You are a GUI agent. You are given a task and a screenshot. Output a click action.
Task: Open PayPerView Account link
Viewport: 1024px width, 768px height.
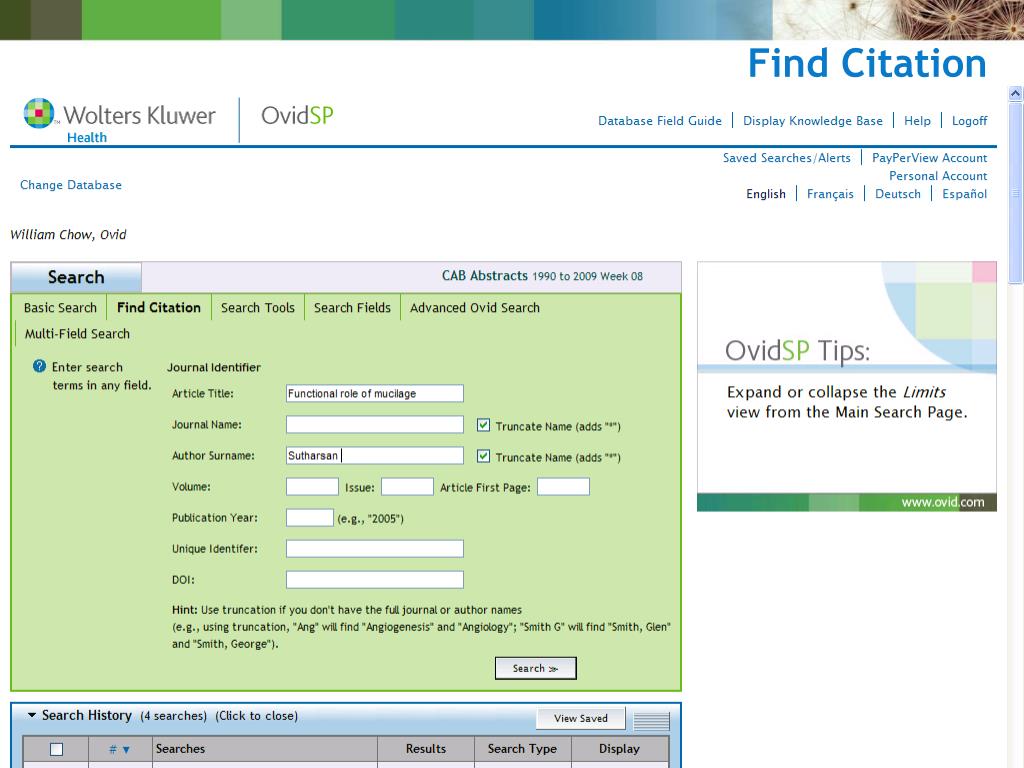[929, 158]
